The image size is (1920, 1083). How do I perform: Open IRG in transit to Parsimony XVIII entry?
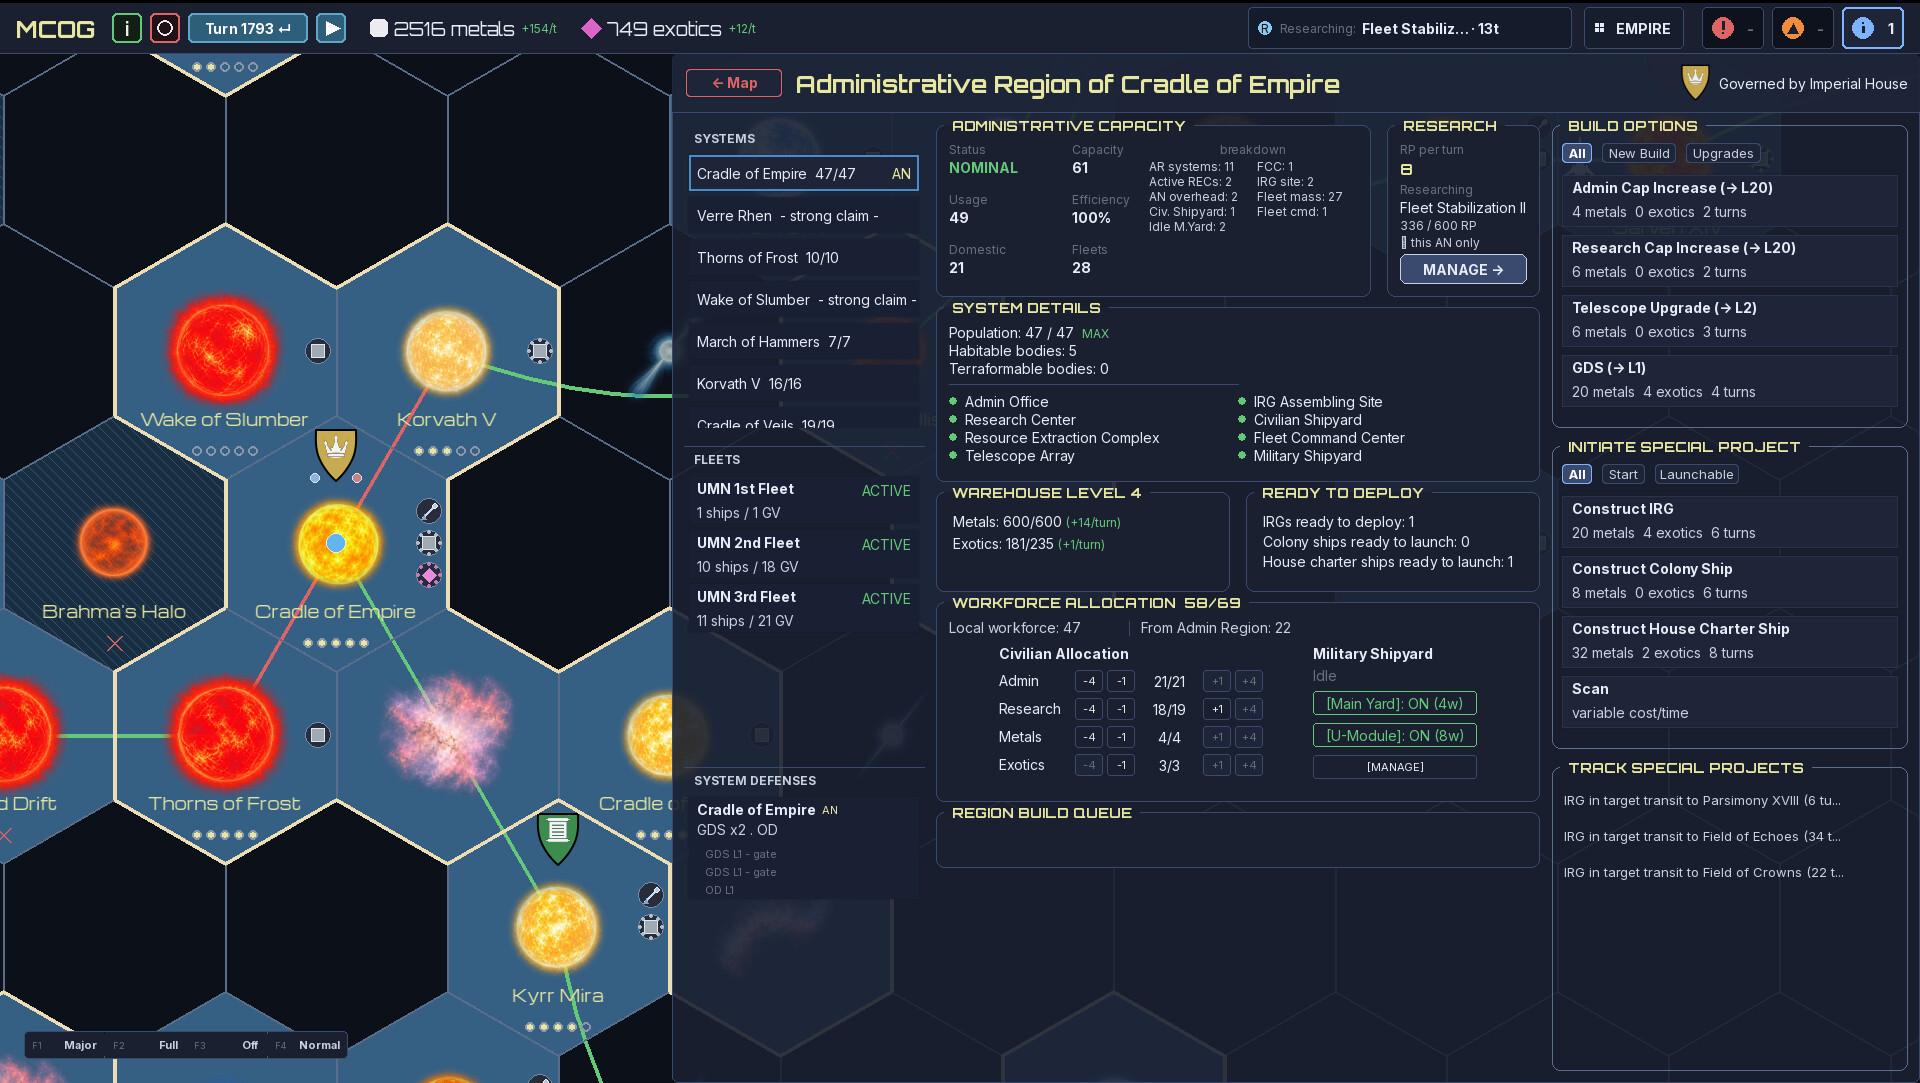click(x=1702, y=801)
